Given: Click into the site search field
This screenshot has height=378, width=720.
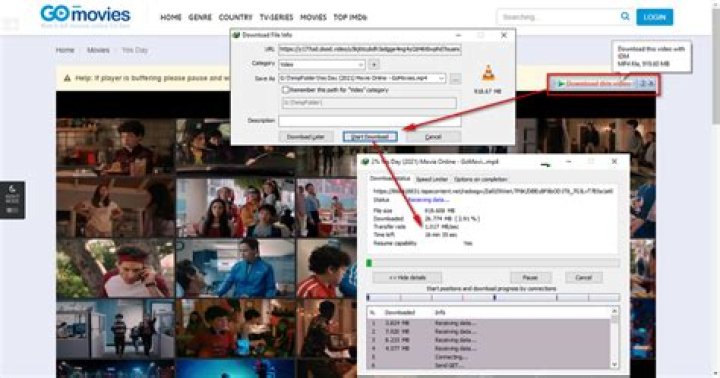Looking at the screenshot, I should click(558, 17).
